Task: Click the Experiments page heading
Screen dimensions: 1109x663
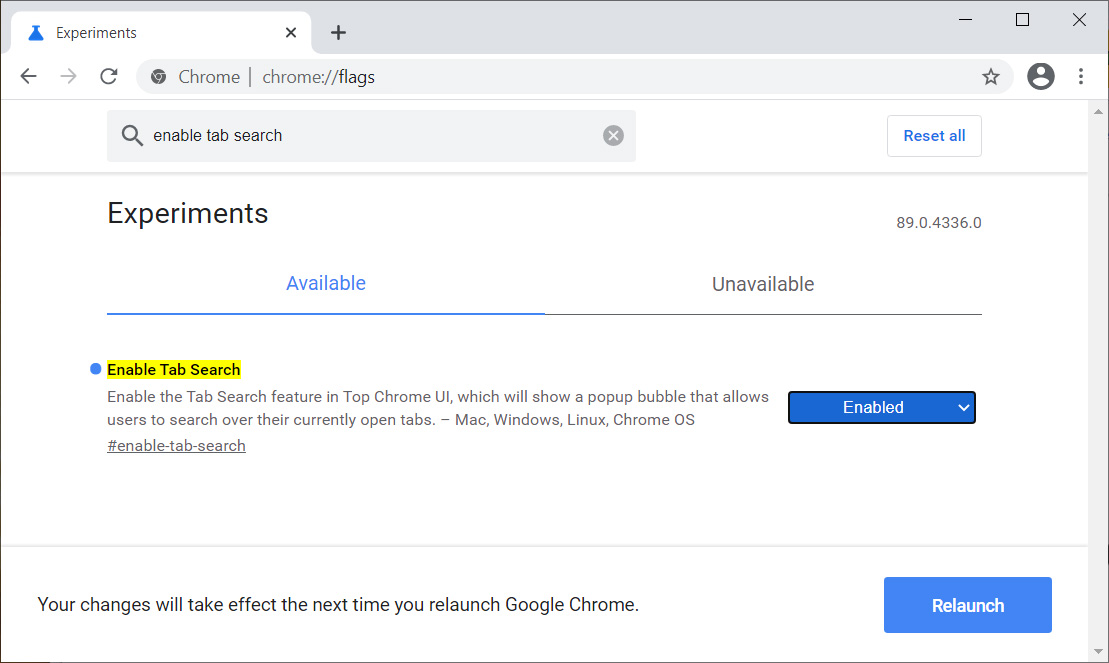Action: (187, 214)
